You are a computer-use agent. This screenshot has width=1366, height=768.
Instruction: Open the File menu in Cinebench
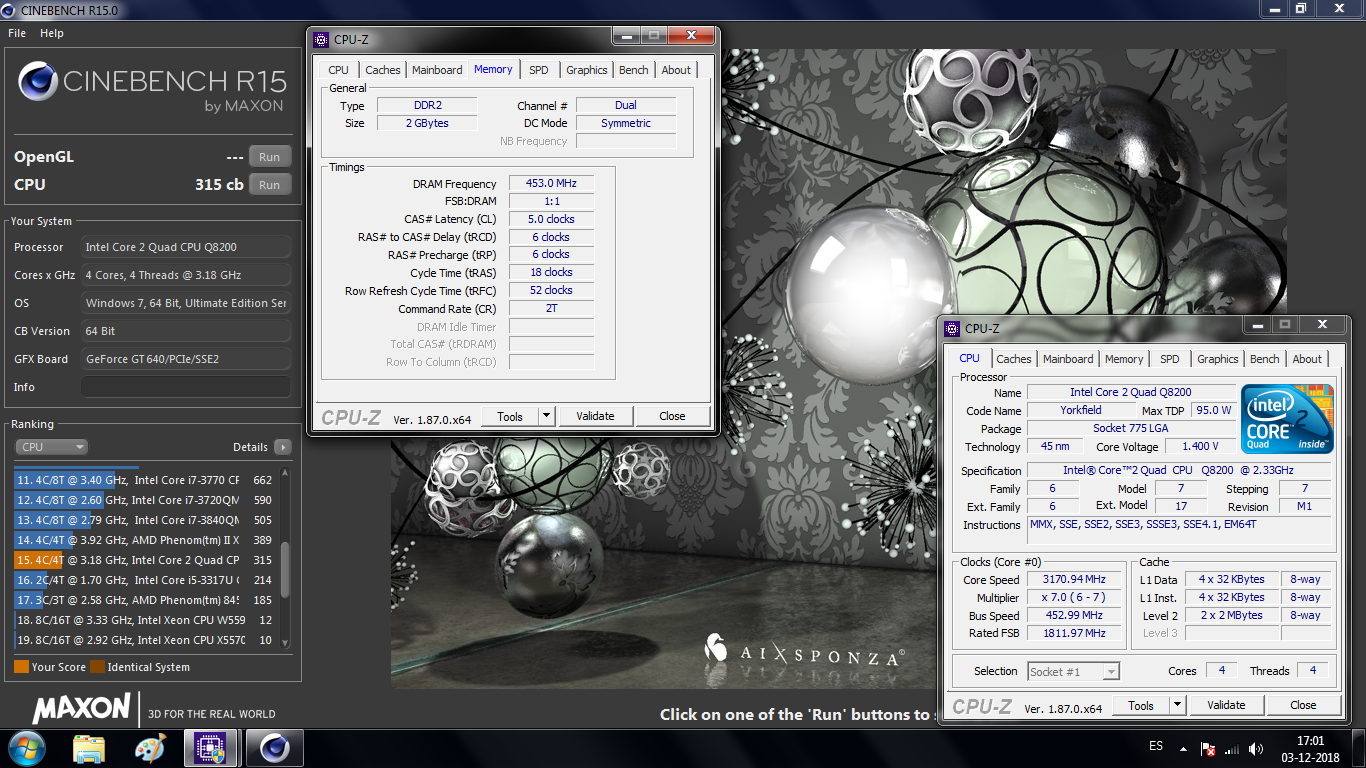pyautogui.click(x=17, y=33)
